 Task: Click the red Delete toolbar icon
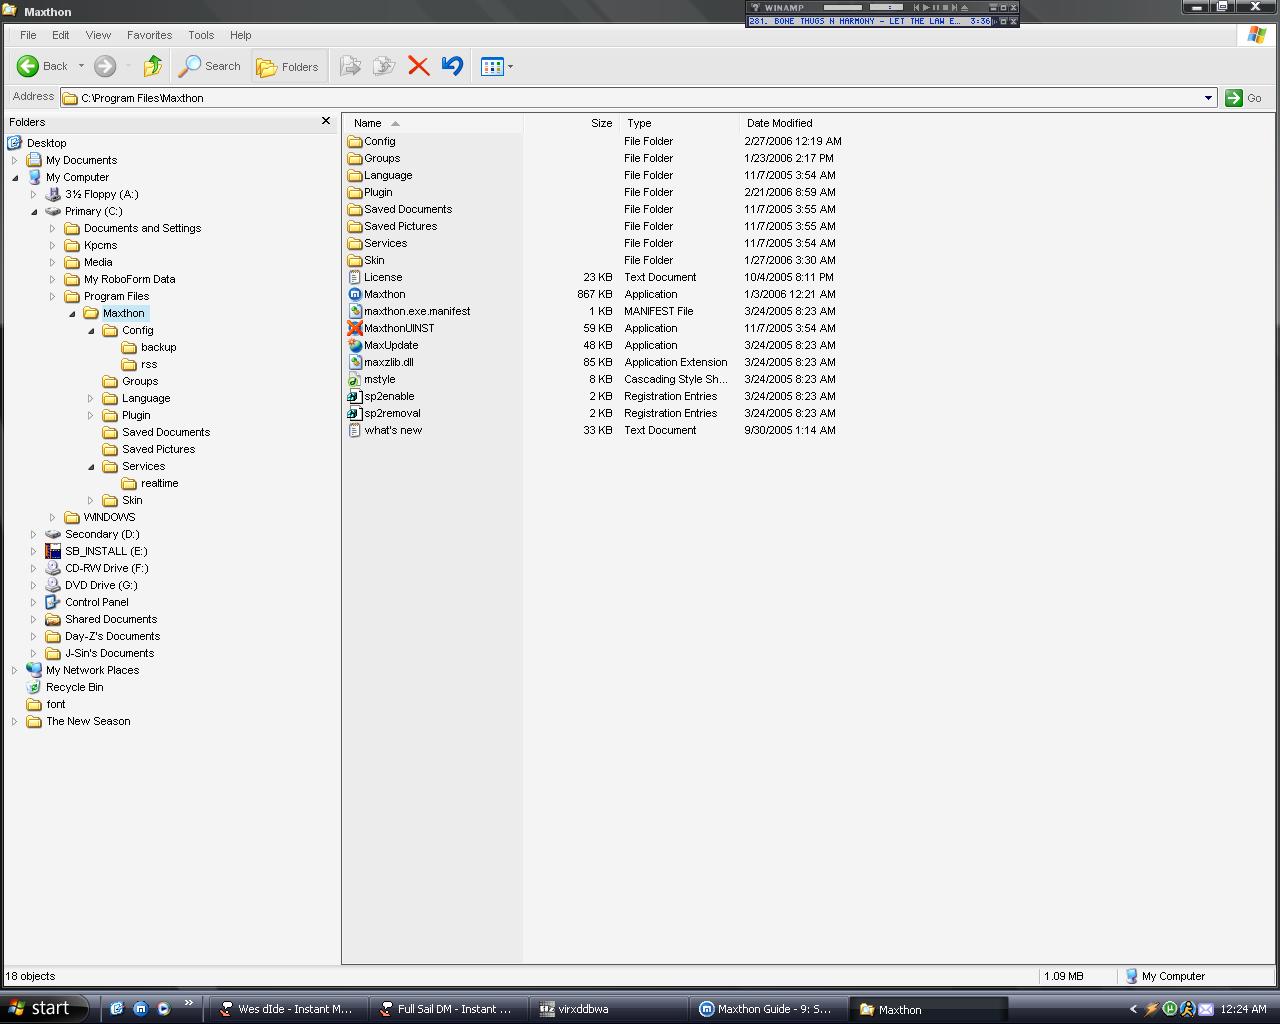pos(418,67)
